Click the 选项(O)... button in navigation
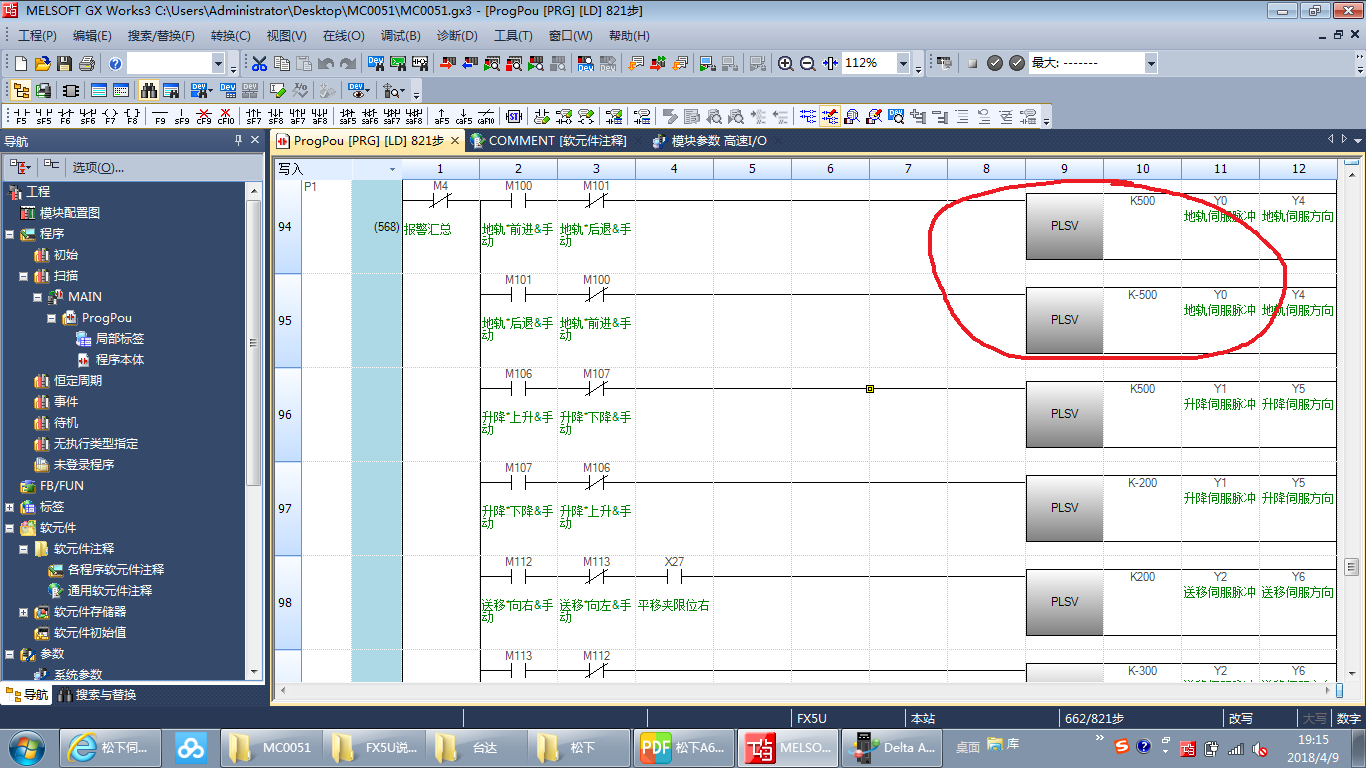The image size is (1366, 768). (98, 167)
